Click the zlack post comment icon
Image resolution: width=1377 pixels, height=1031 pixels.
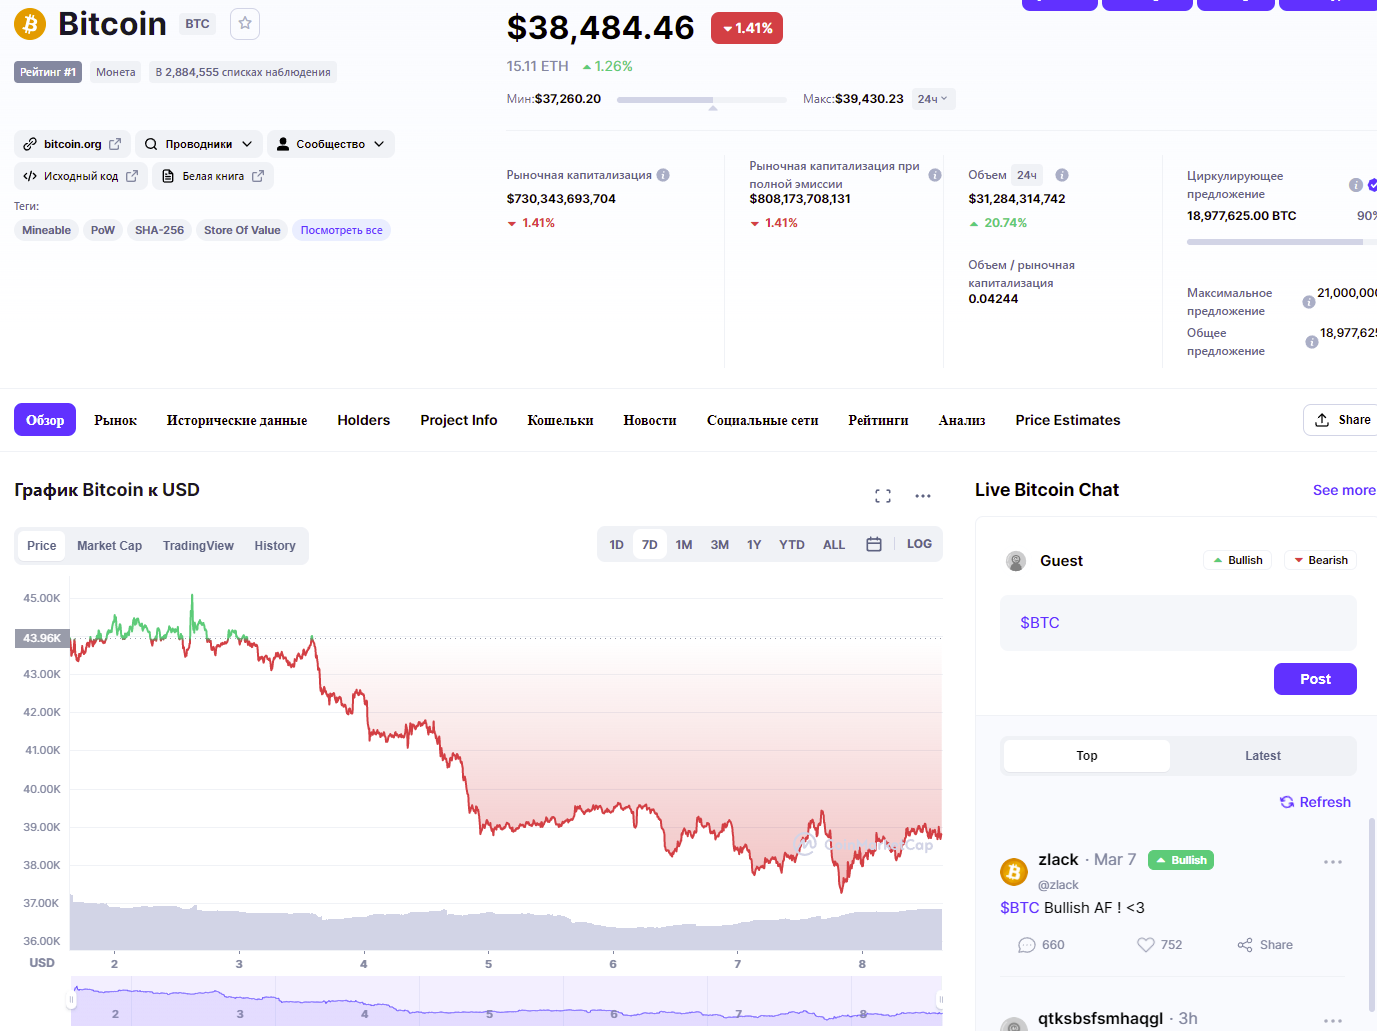click(1027, 945)
